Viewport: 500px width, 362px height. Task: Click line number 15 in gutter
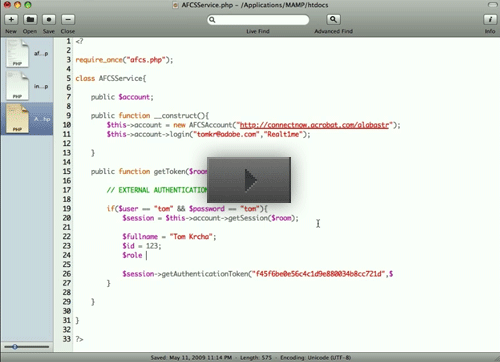67,171
